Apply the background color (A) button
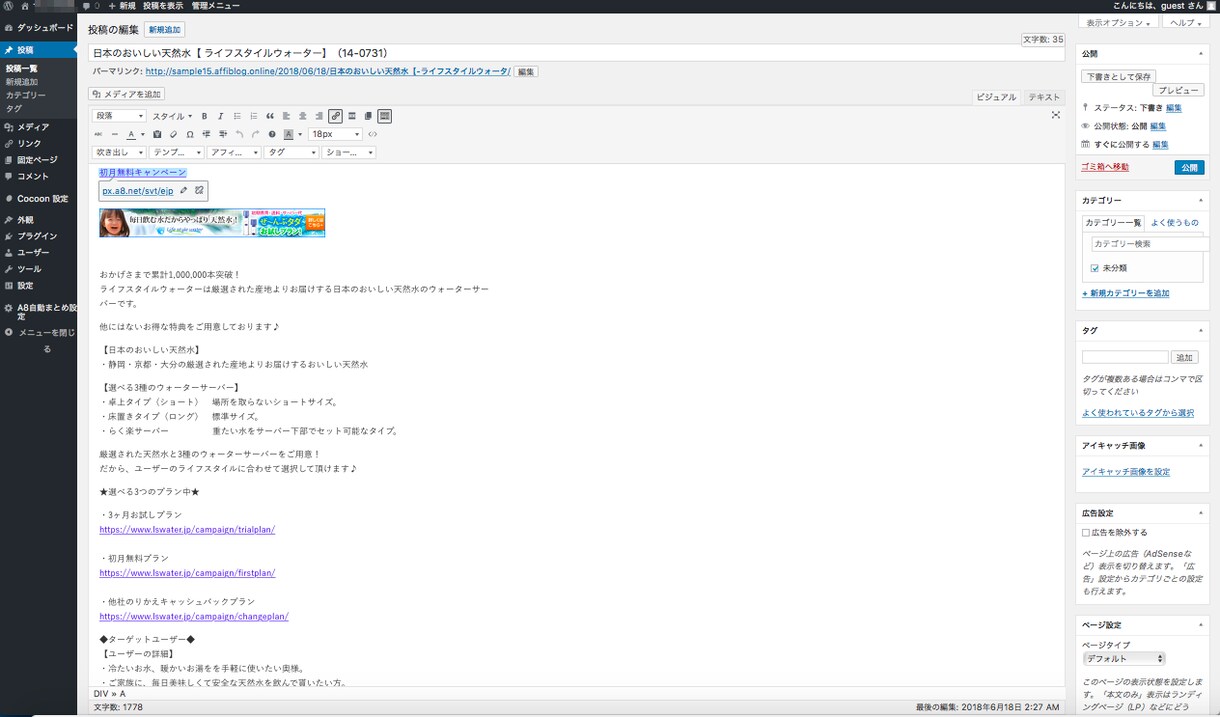Viewport: 1220px width, 717px height. click(288, 134)
